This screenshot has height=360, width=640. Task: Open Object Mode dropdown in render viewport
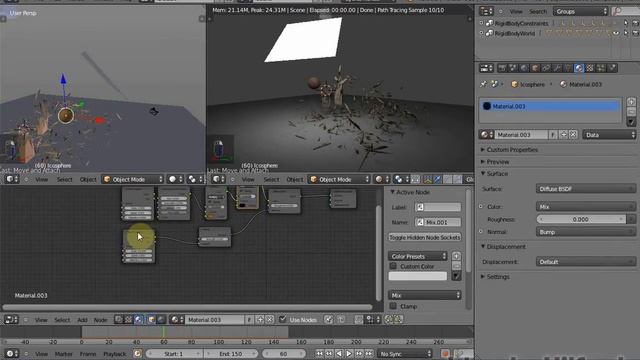point(339,179)
